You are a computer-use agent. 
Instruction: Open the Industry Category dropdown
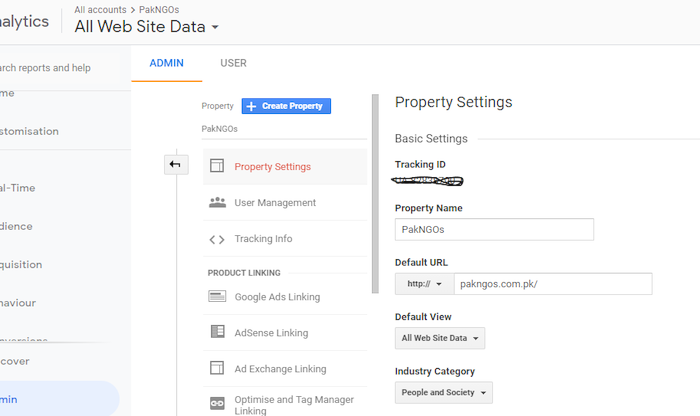tap(444, 393)
